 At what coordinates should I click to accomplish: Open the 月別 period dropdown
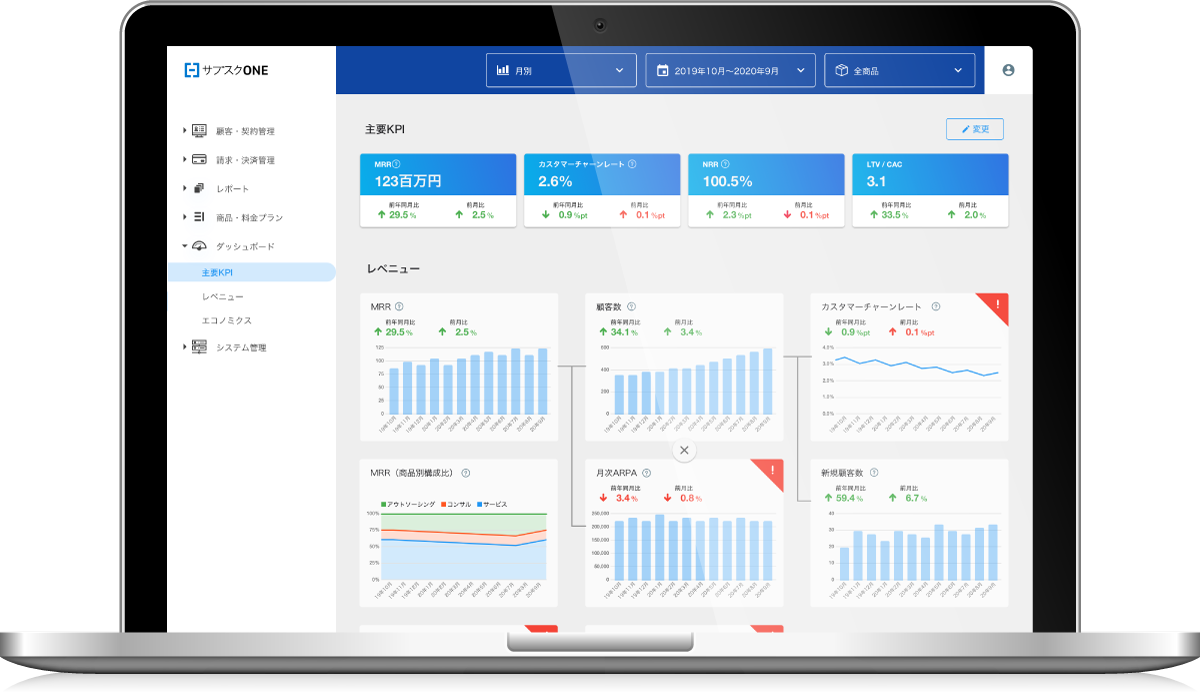(561, 70)
